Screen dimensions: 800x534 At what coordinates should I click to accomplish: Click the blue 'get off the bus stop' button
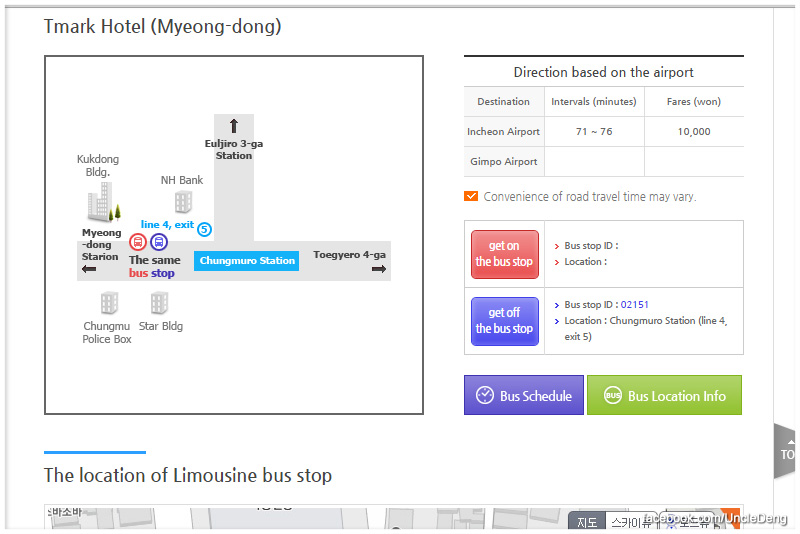(x=504, y=321)
